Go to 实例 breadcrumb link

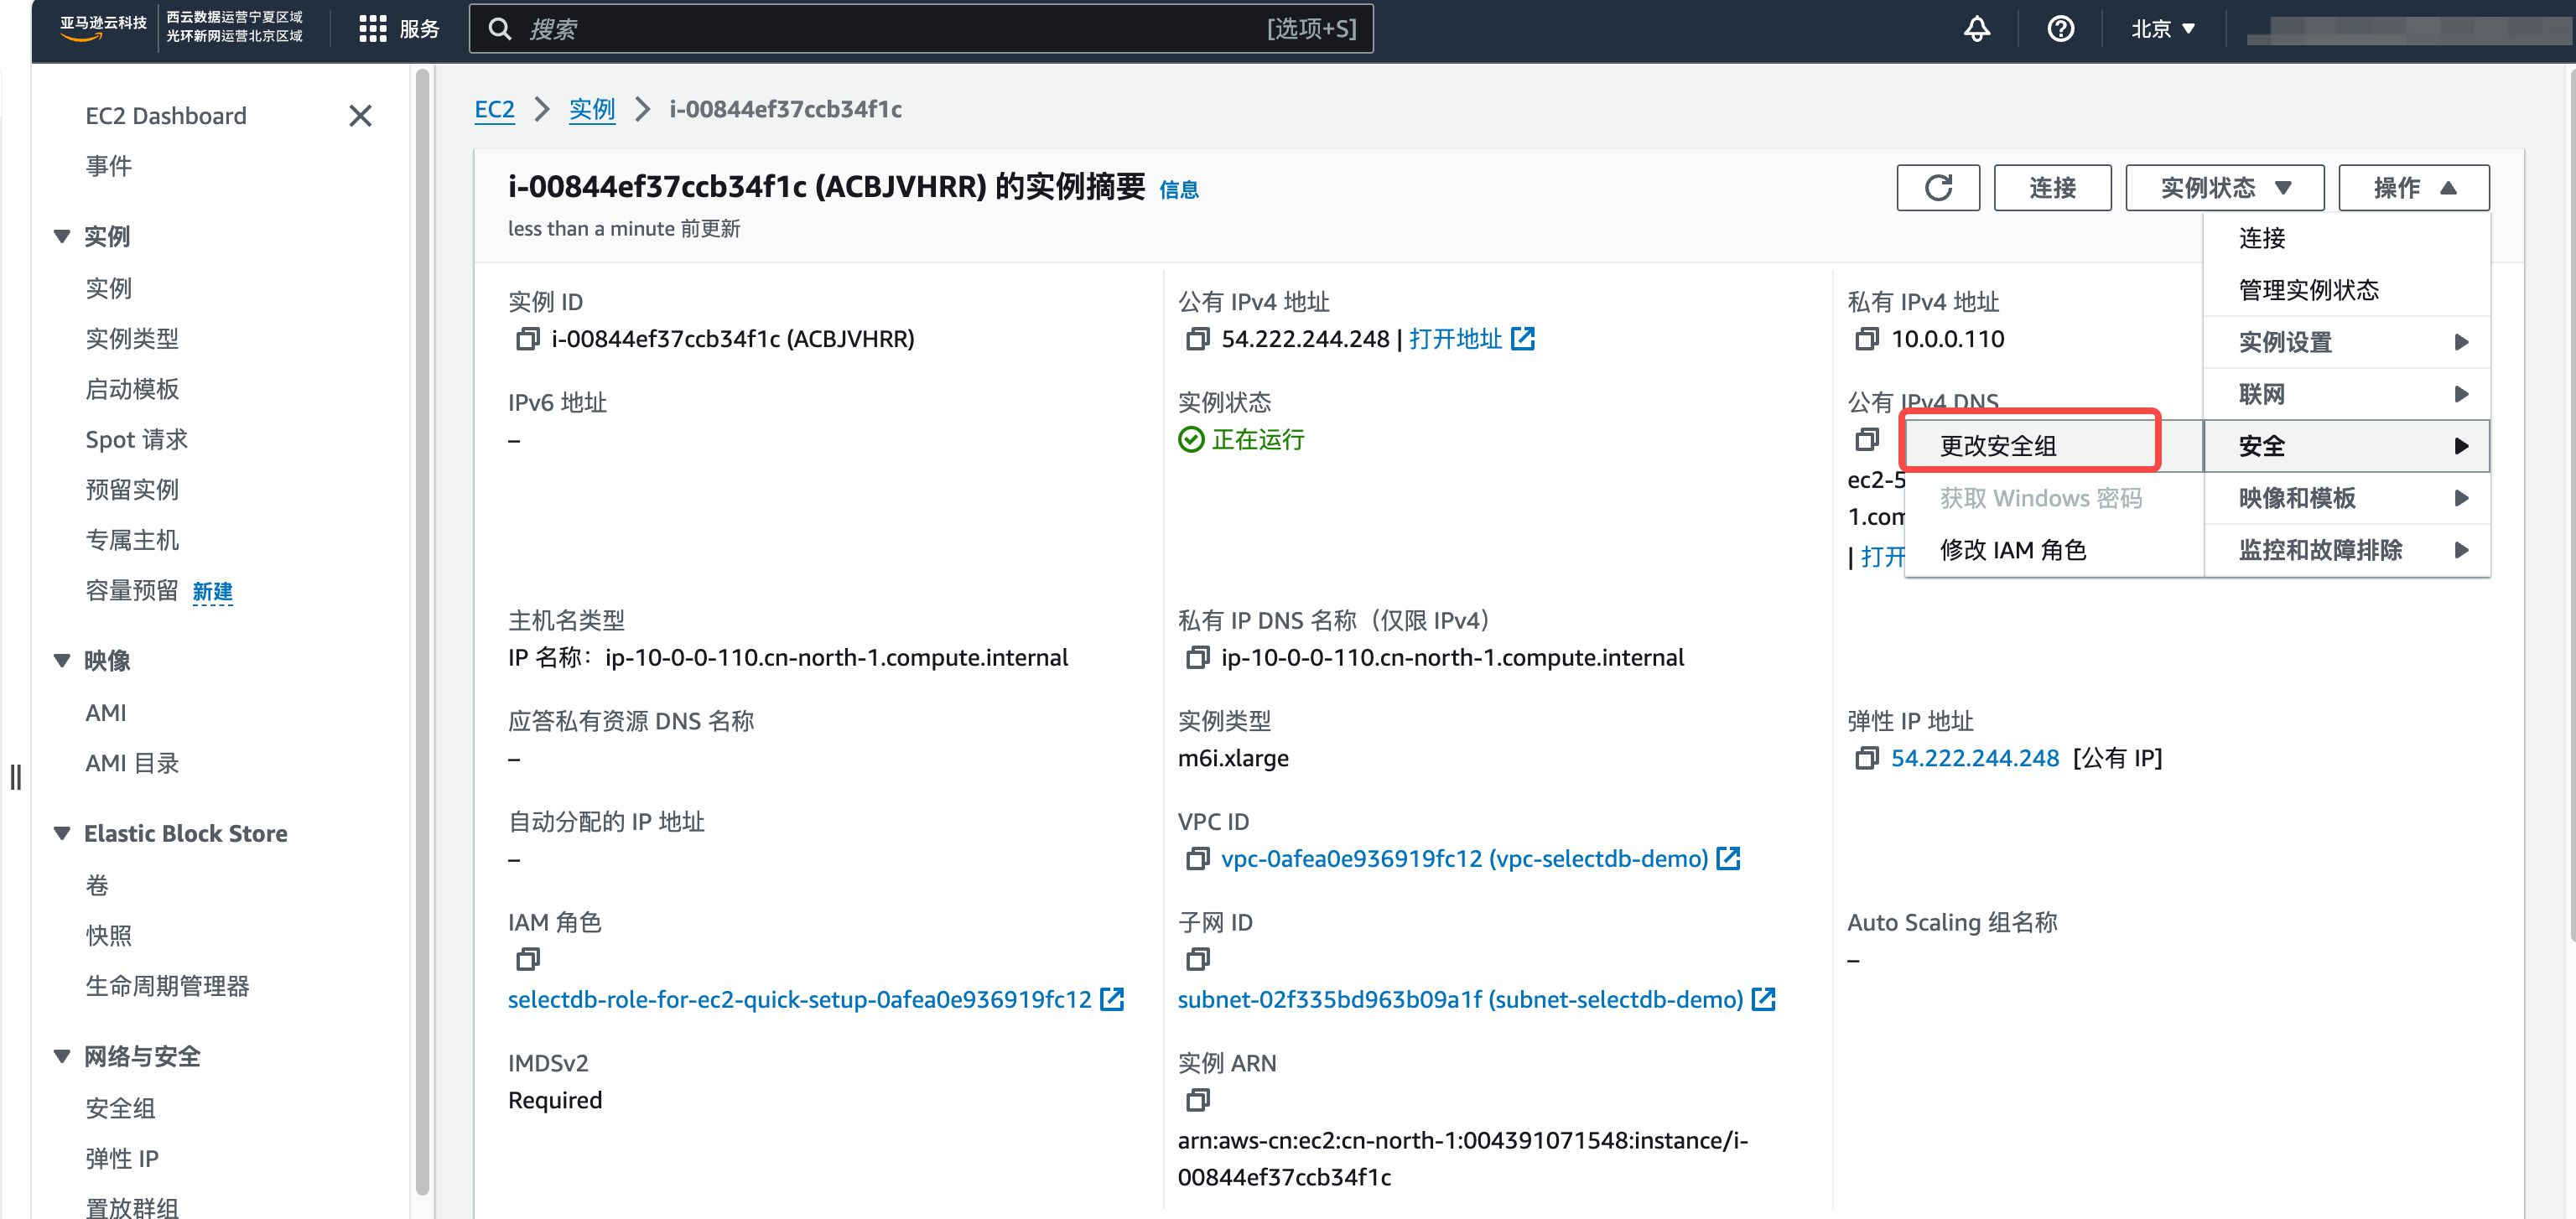[591, 110]
